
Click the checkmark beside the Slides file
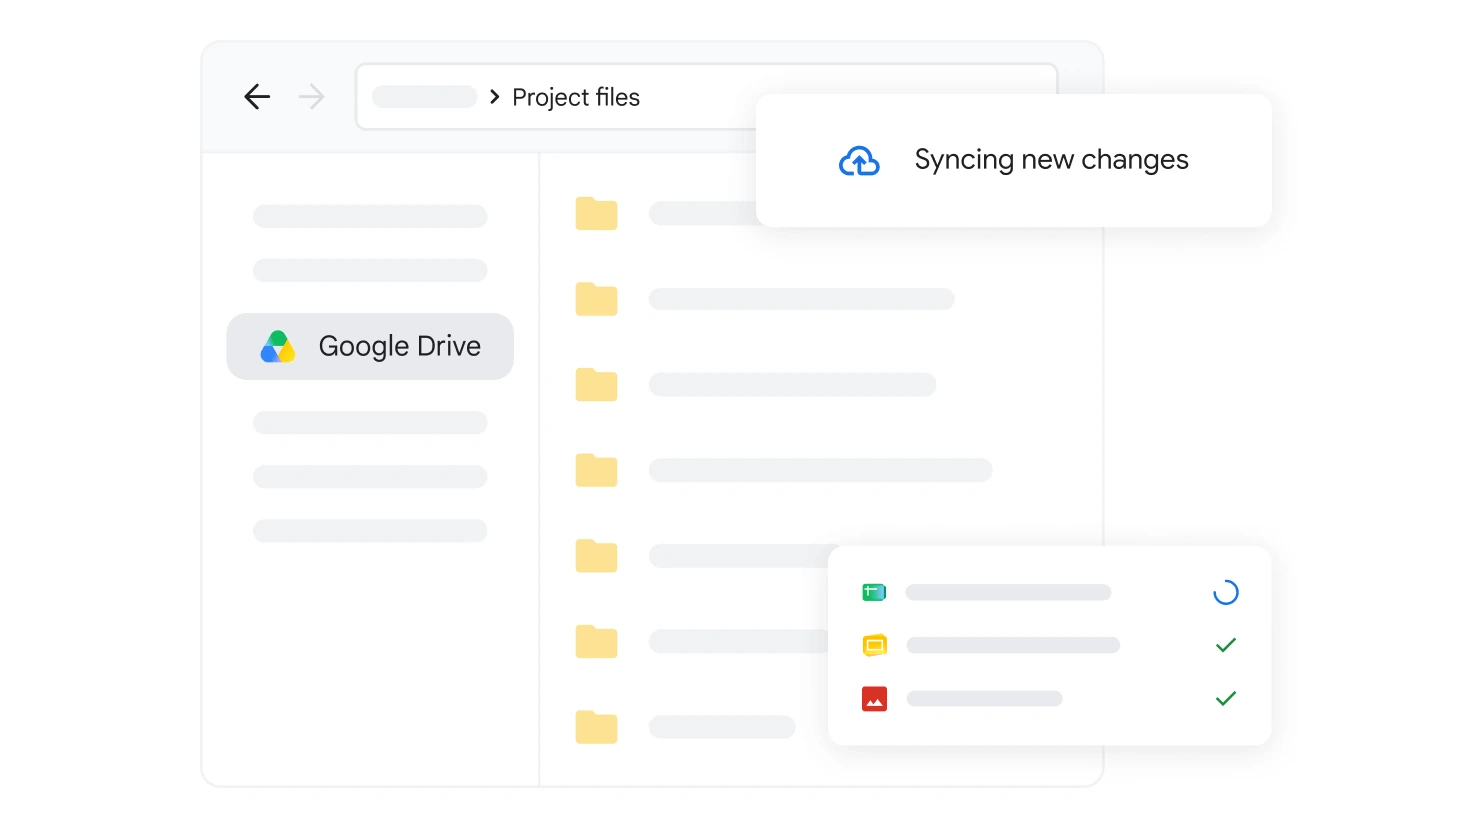pyautogui.click(x=1226, y=645)
